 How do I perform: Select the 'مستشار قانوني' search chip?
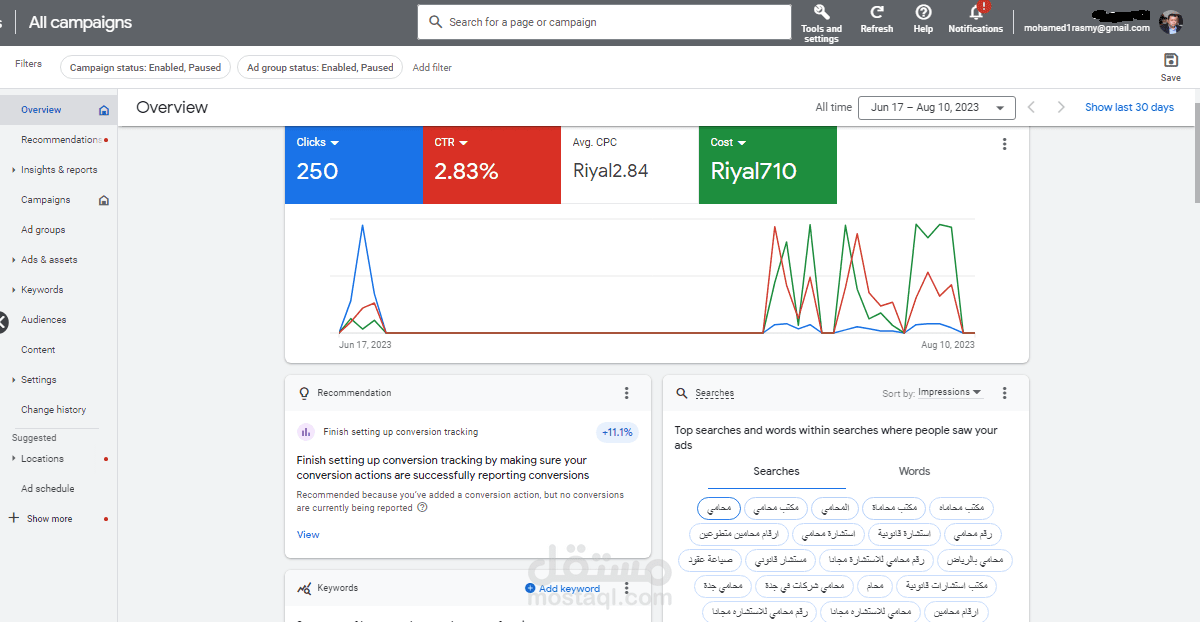pyautogui.click(x=778, y=560)
